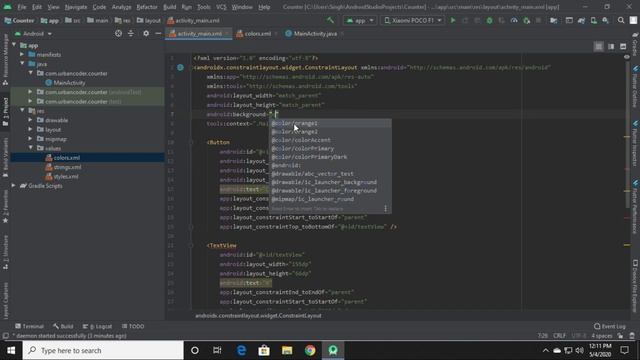Click the layout breadcrumb in navigation bar

pyautogui.click(x=149, y=20)
